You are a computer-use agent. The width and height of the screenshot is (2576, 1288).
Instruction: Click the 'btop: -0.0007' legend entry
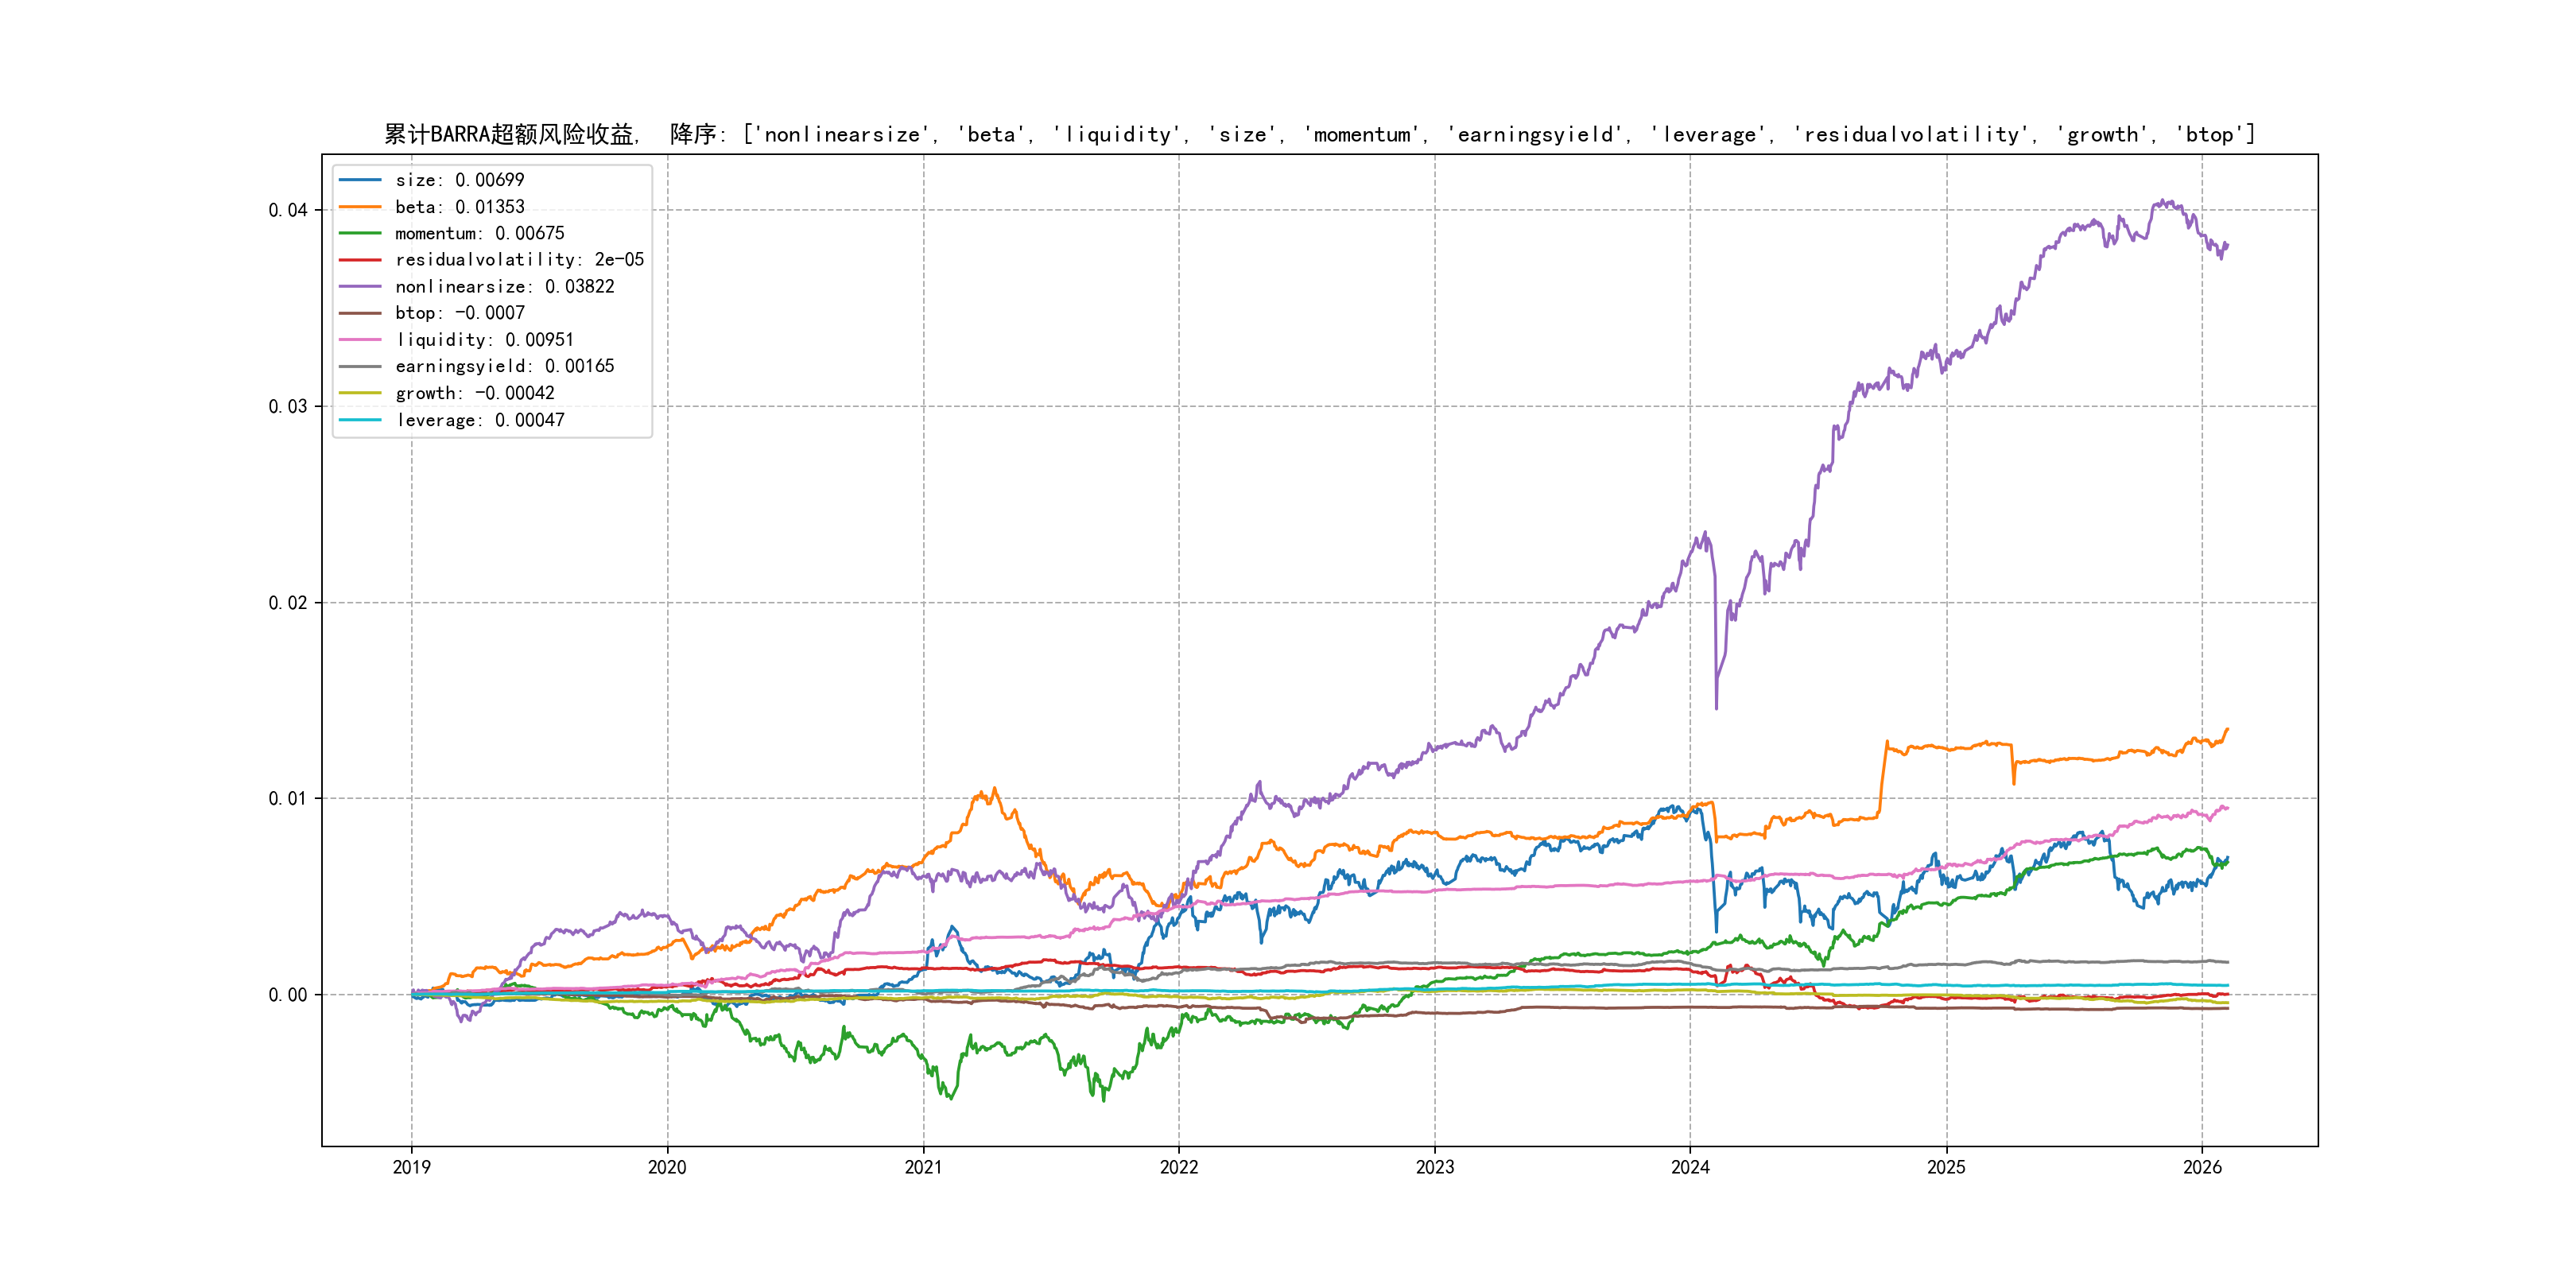point(459,313)
